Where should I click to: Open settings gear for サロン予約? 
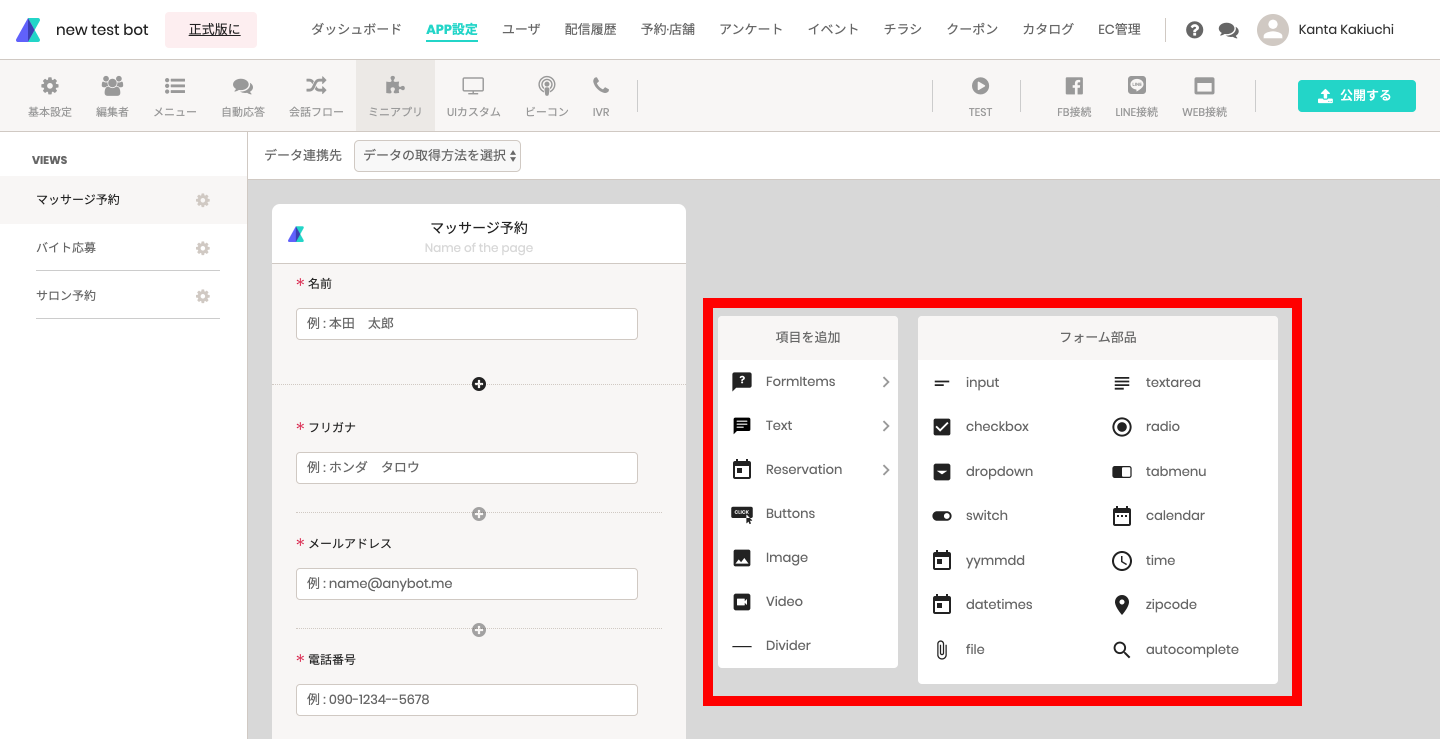pyautogui.click(x=203, y=296)
